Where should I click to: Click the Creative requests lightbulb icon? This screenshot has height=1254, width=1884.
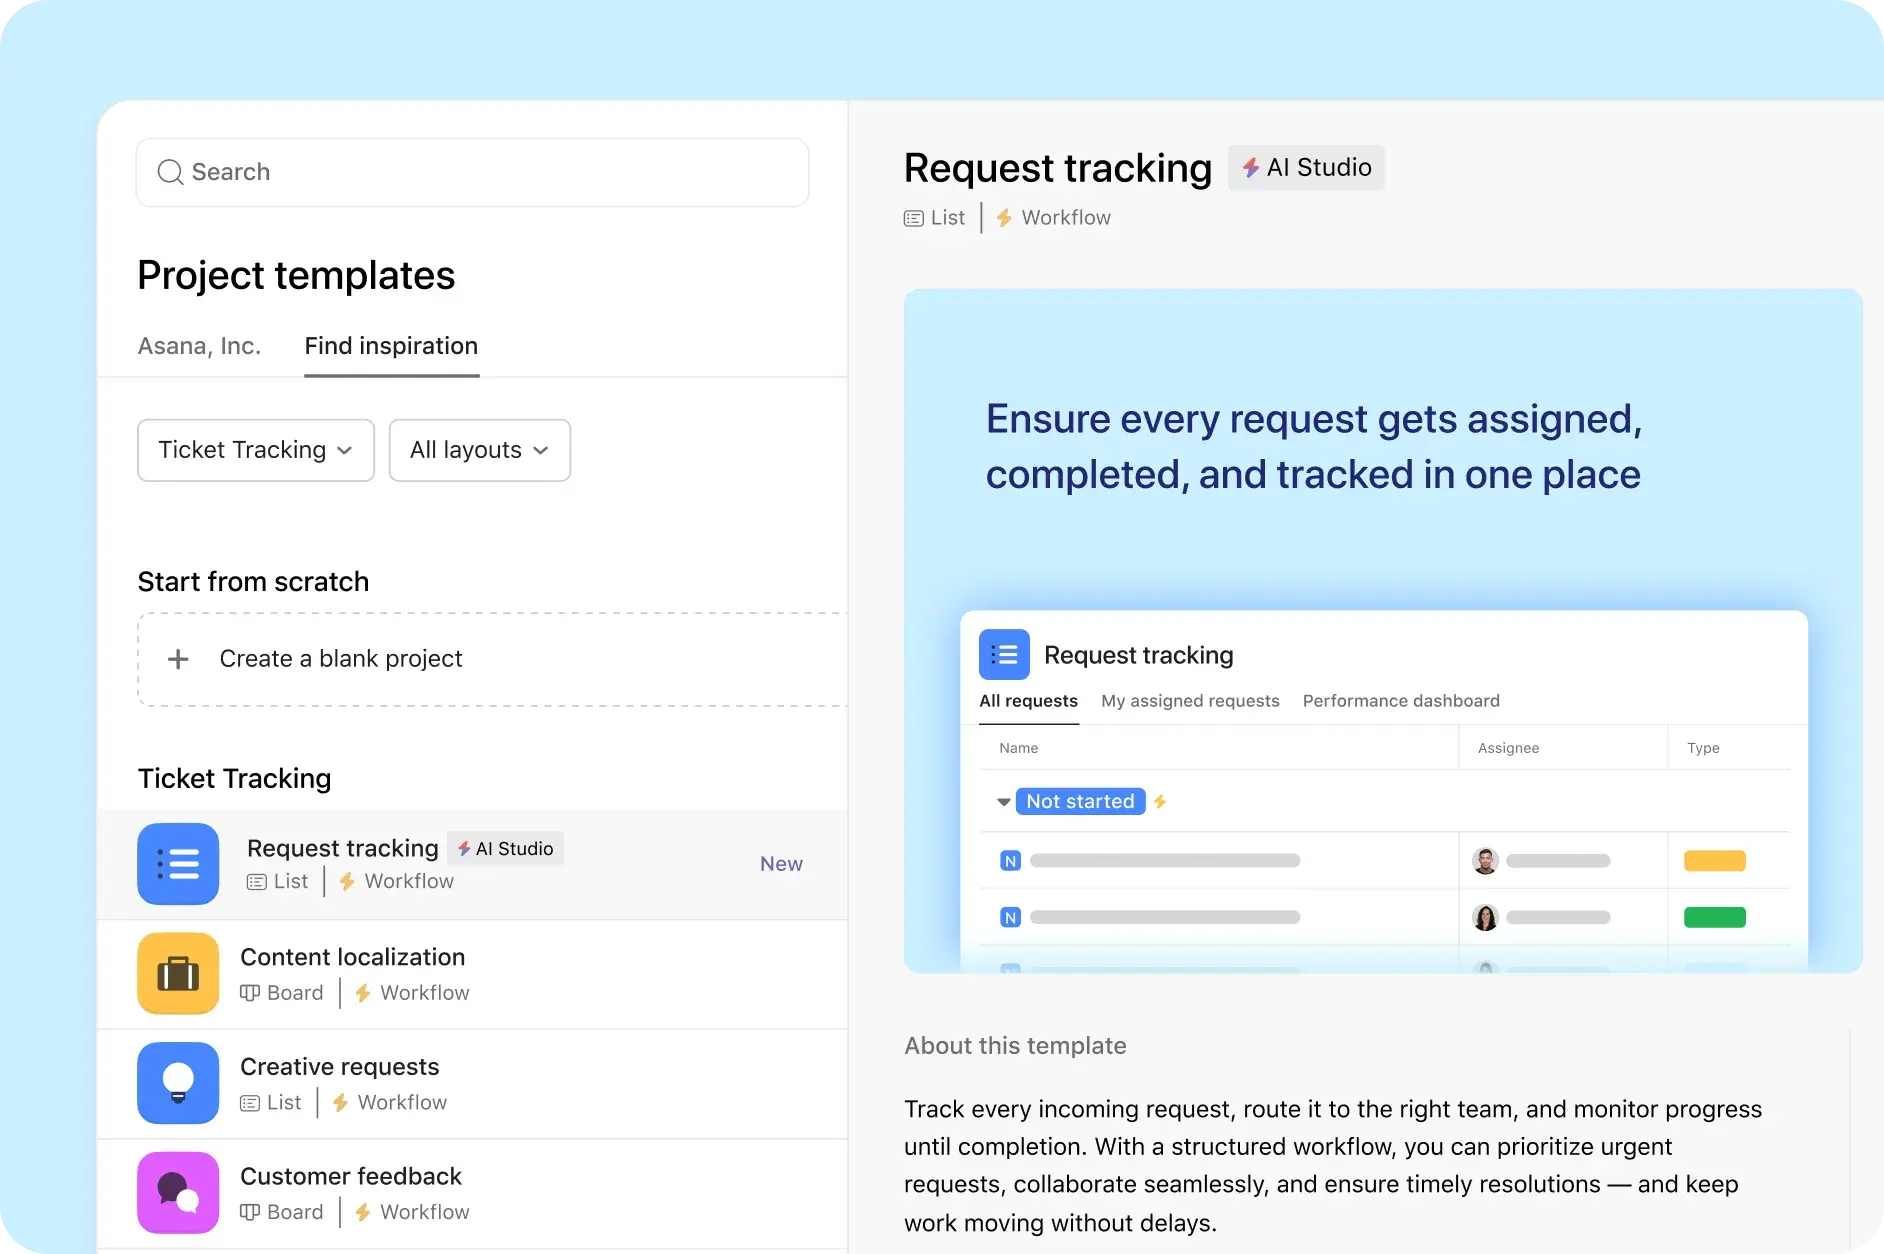178,1083
